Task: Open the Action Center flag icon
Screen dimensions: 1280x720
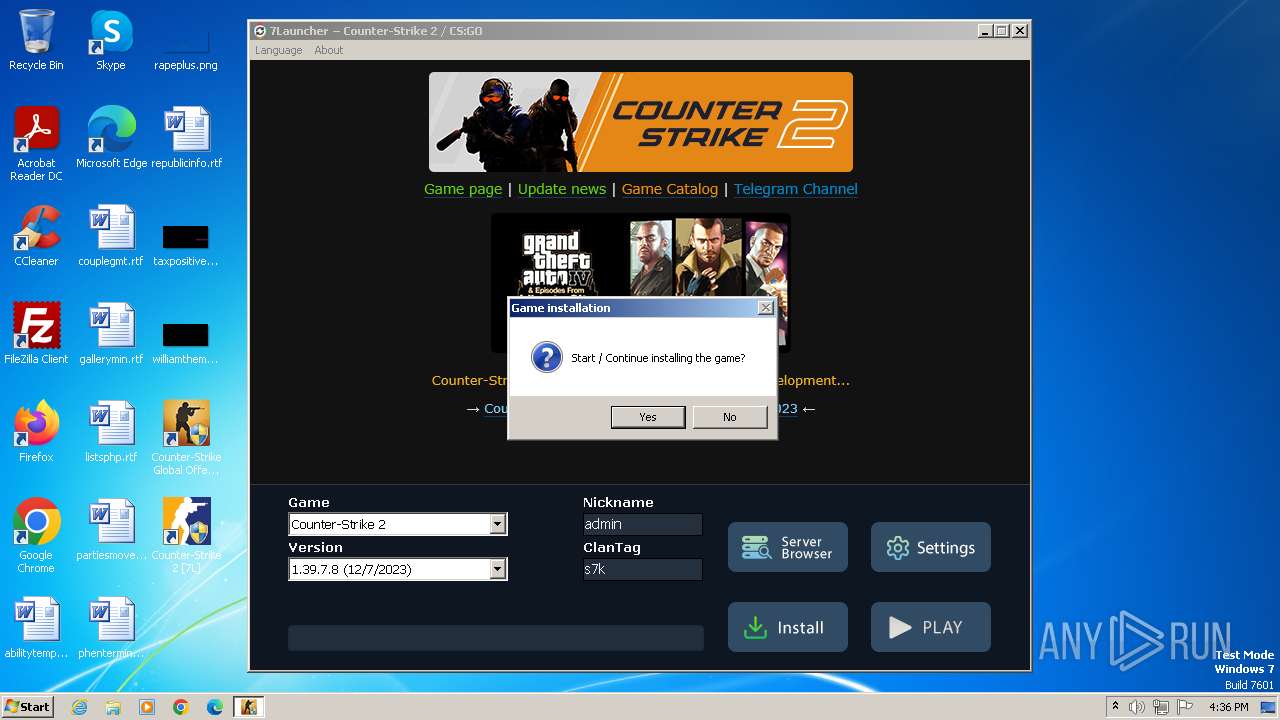Action: 1184,707
